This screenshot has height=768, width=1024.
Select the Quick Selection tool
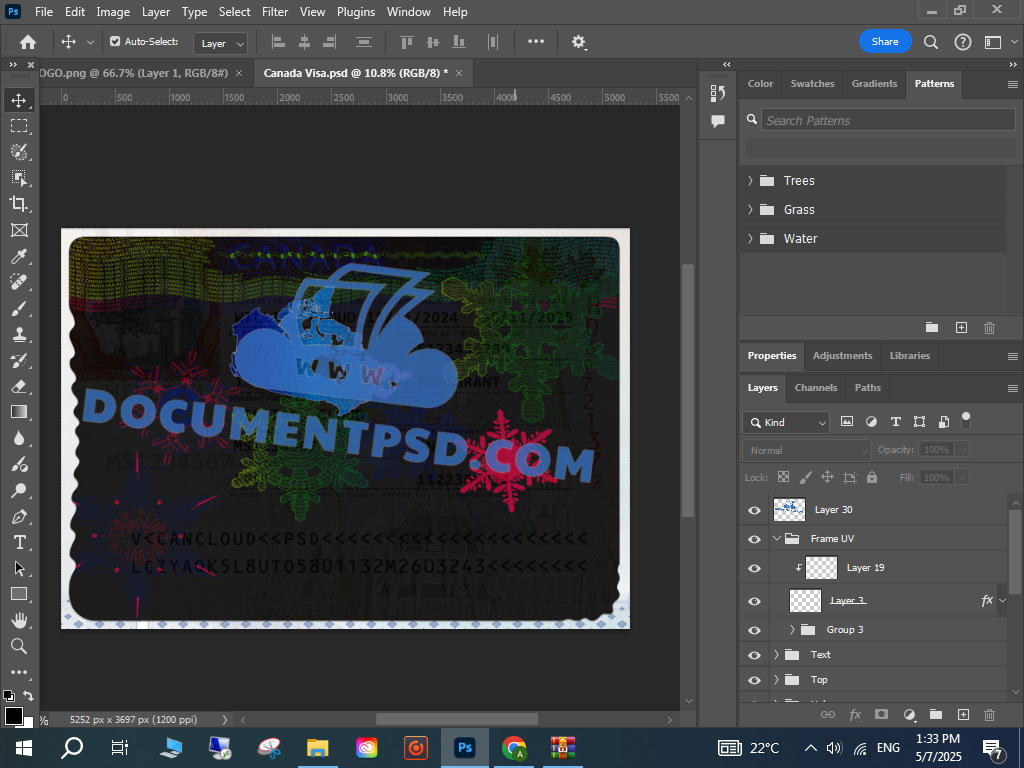[x=19, y=152]
